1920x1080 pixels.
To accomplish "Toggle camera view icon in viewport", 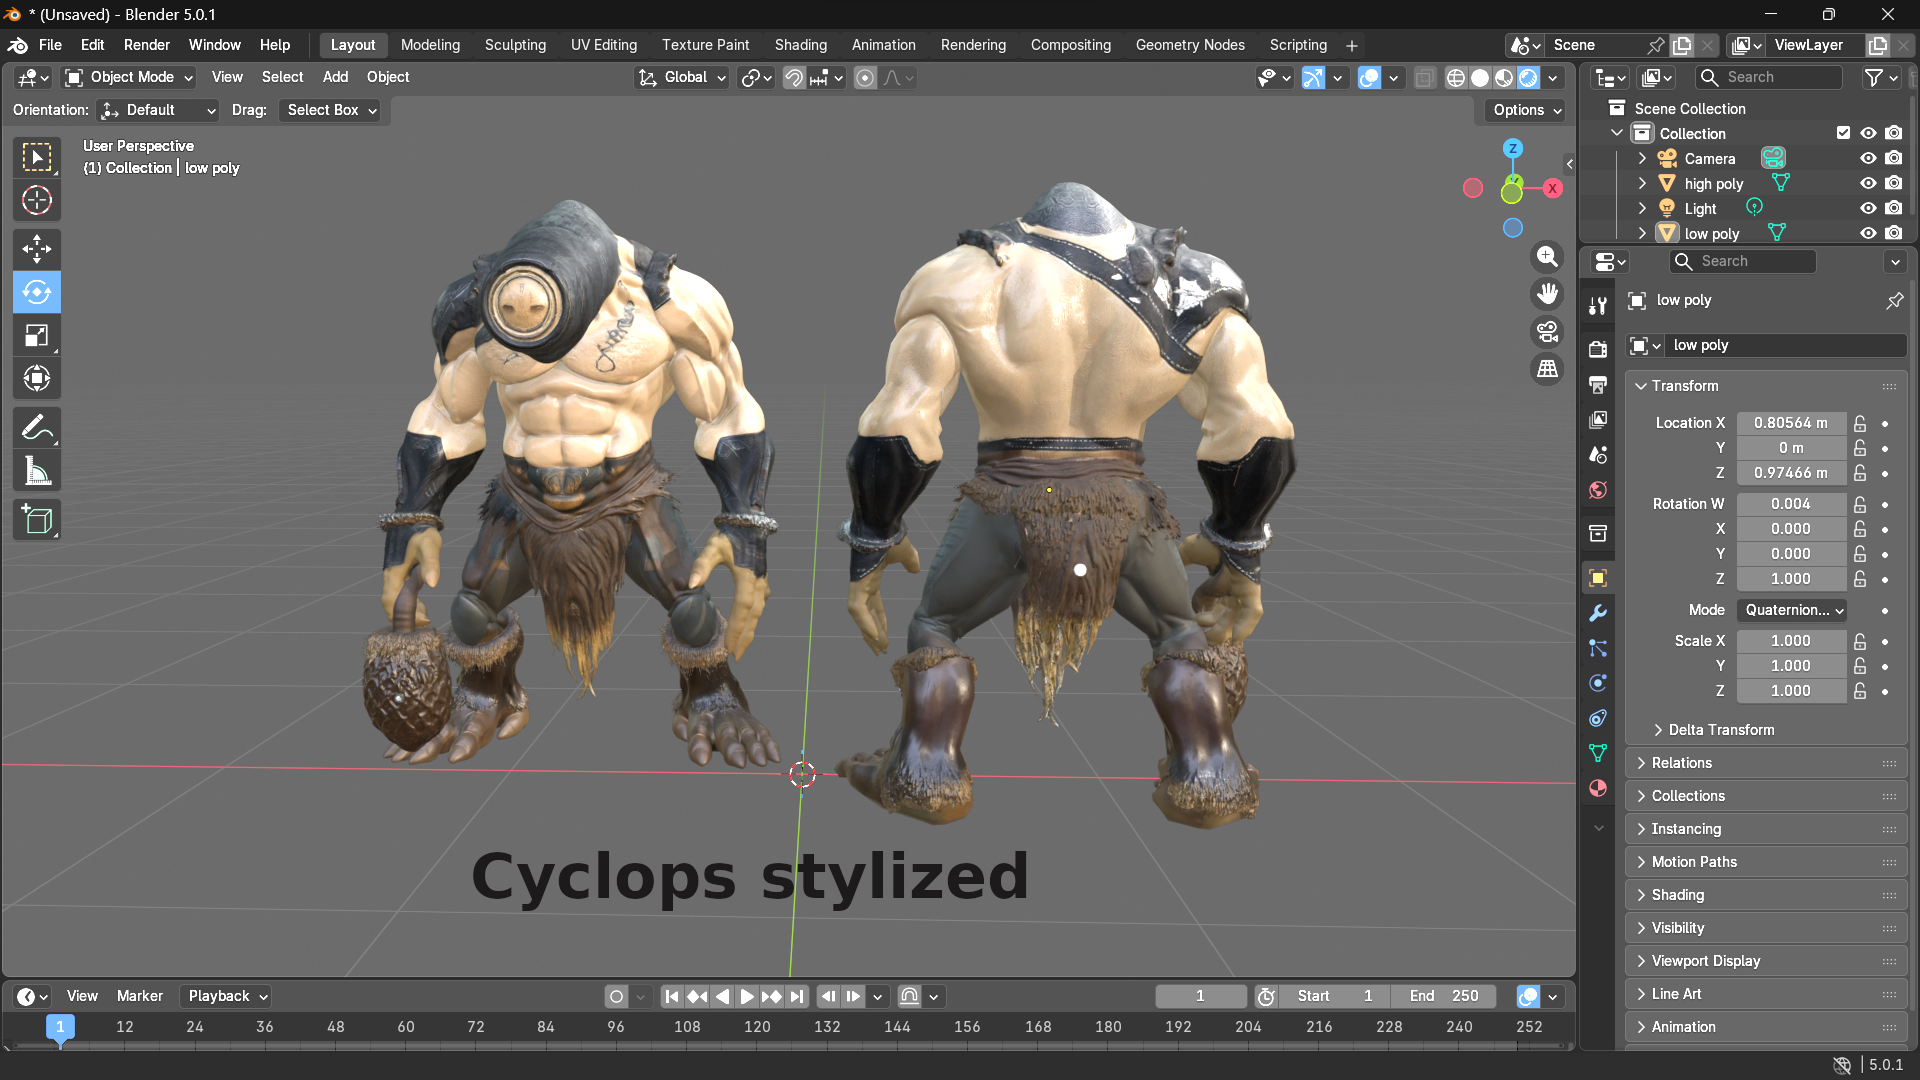I will point(1547,331).
